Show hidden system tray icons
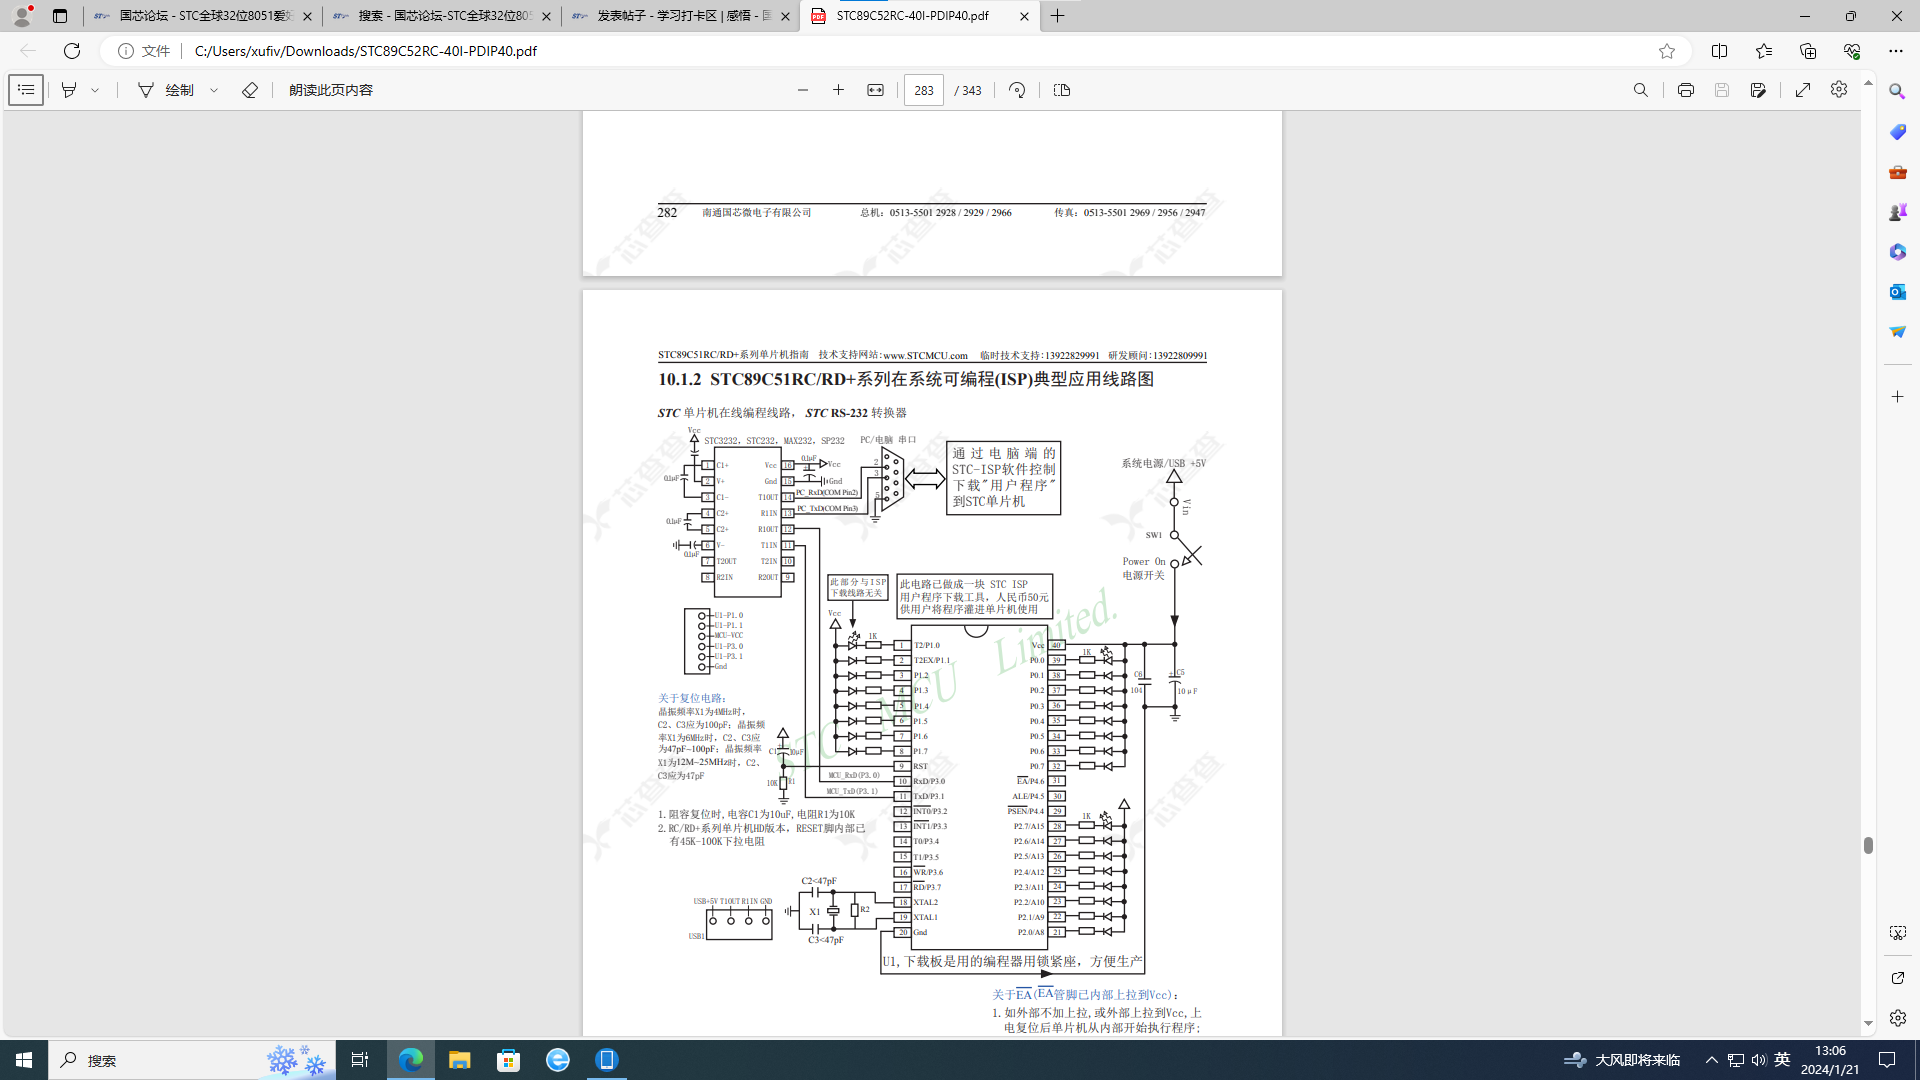The width and height of the screenshot is (1920, 1080). click(x=1711, y=1060)
